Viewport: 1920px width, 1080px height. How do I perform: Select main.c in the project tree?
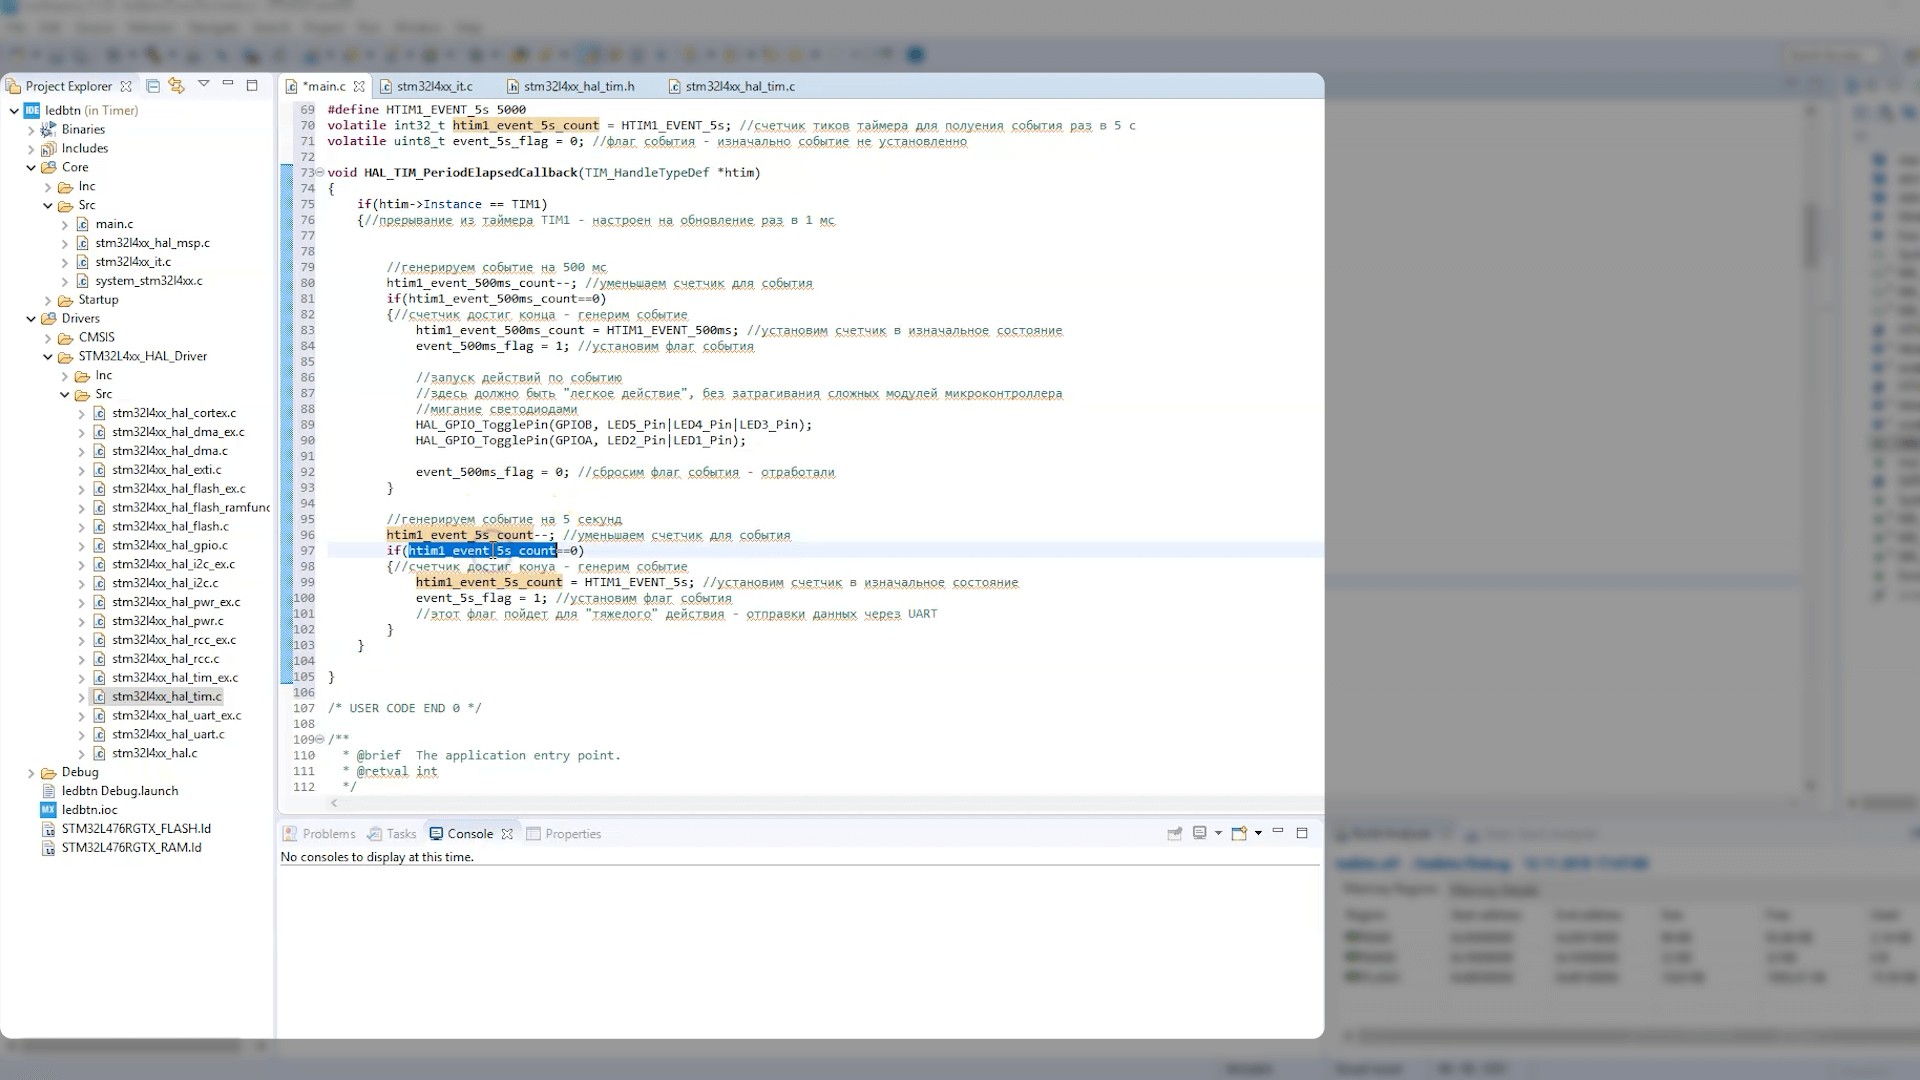pos(114,224)
